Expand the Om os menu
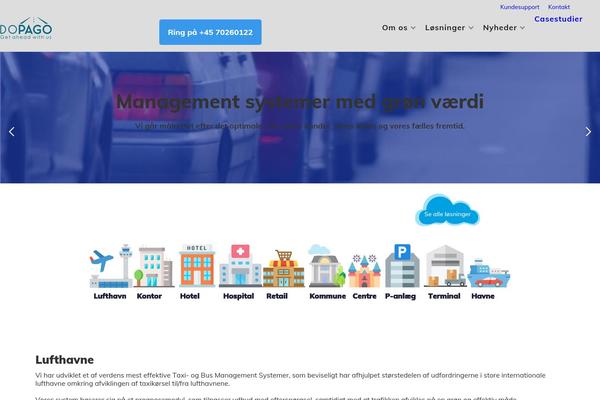Viewport: 600px width, 400px height. click(398, 28)
